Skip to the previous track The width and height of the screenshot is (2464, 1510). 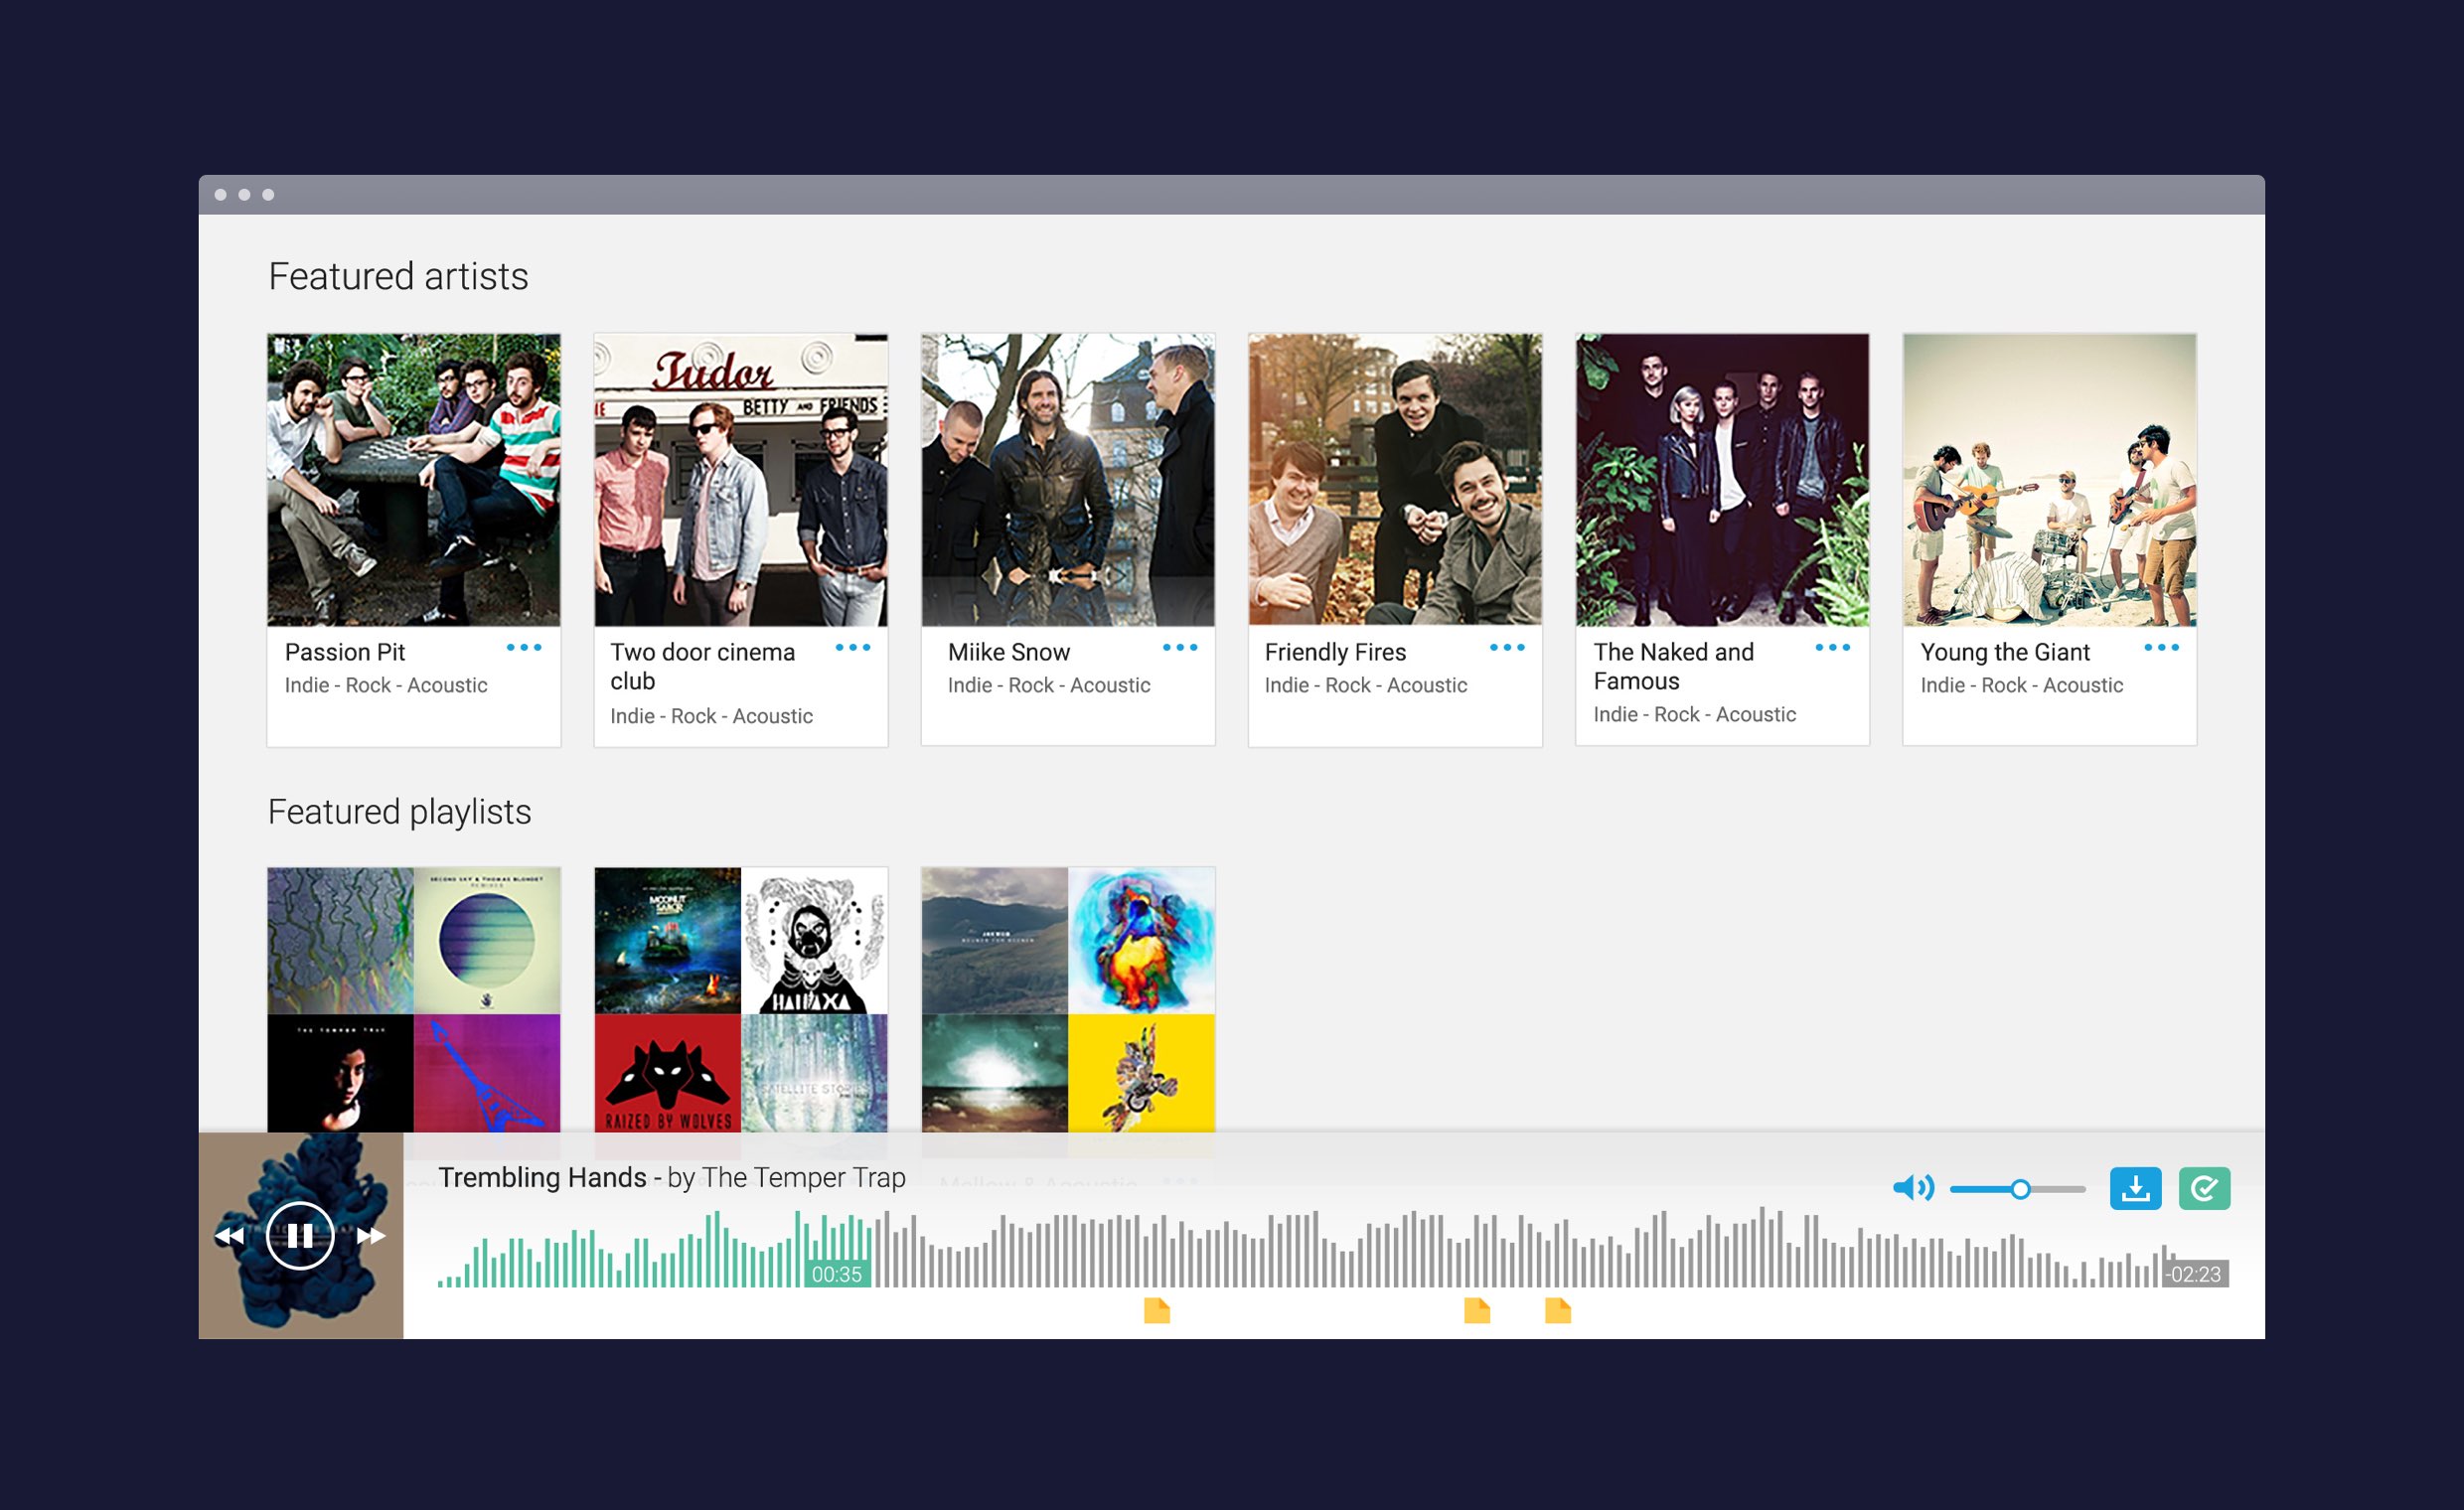click(x=229, y=1236)
